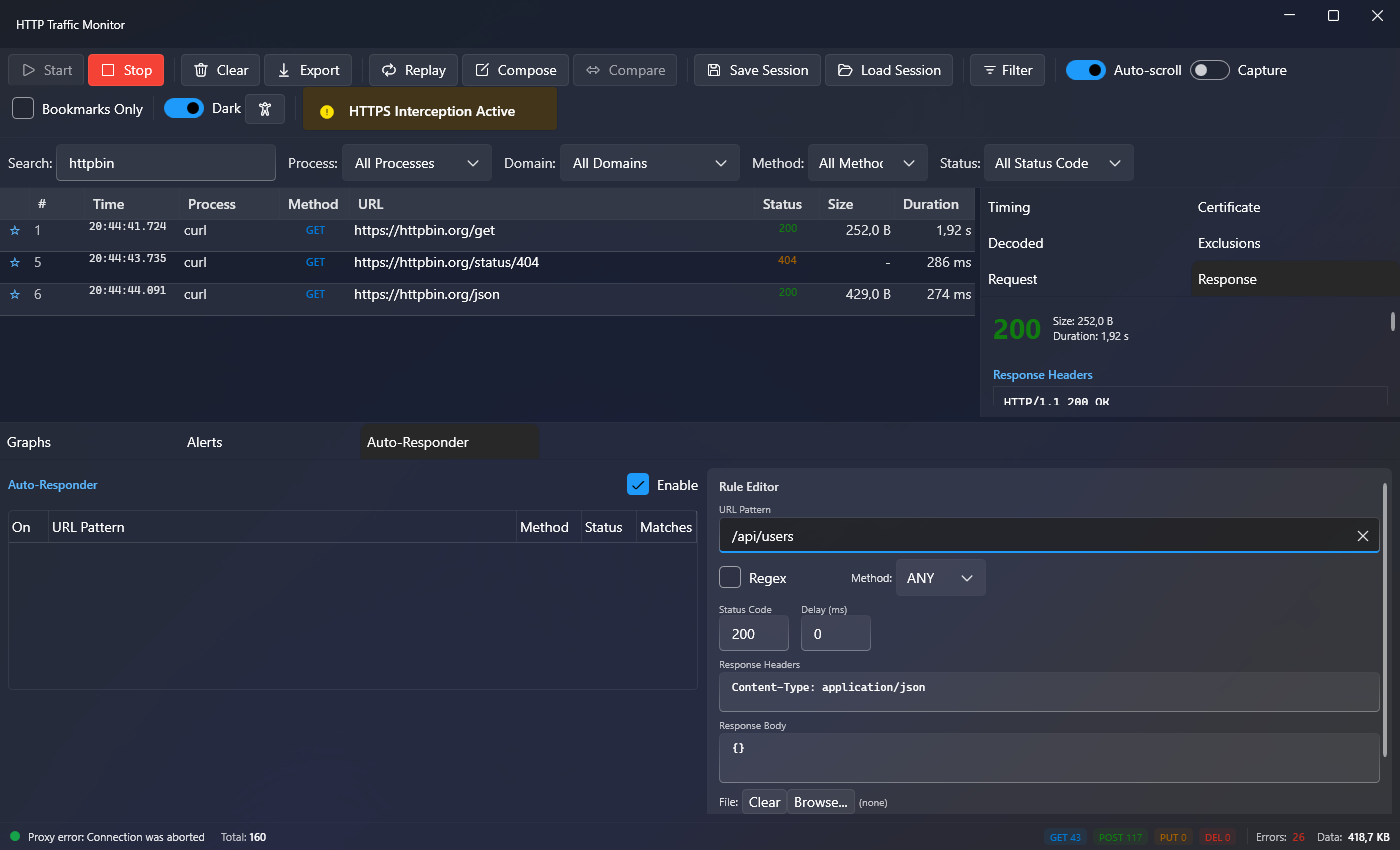Clear the URL Pattern field with X
Screen dimensions: 1400x850
point(1362,536)
